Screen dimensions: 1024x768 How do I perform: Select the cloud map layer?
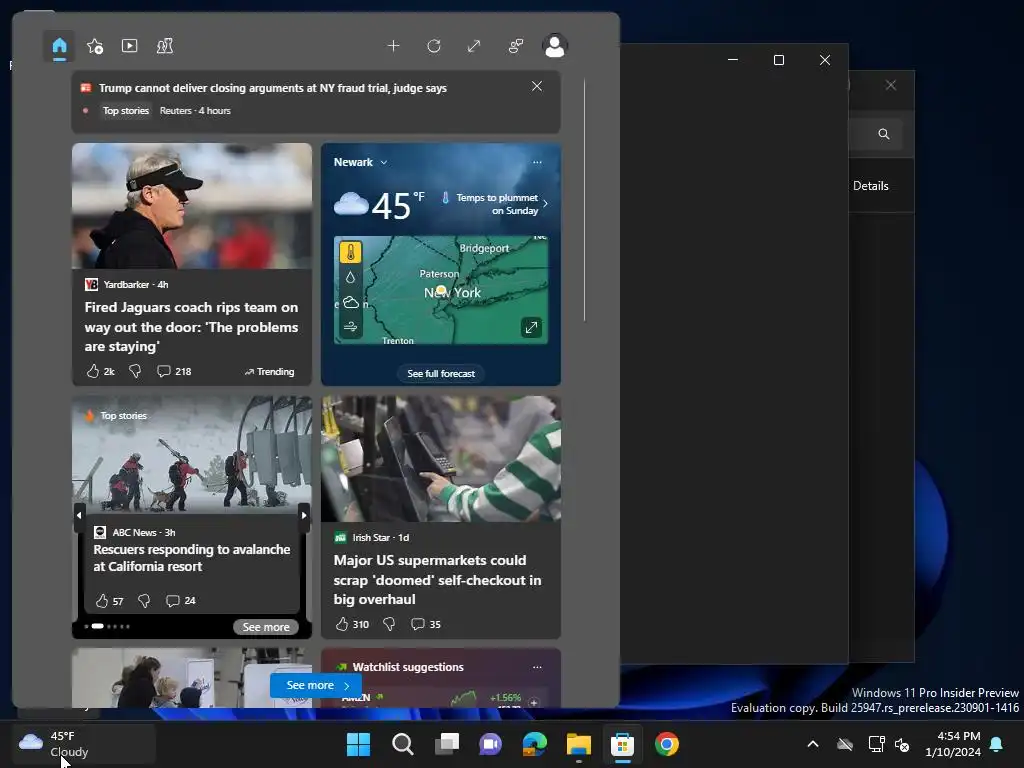coord(351,302)
